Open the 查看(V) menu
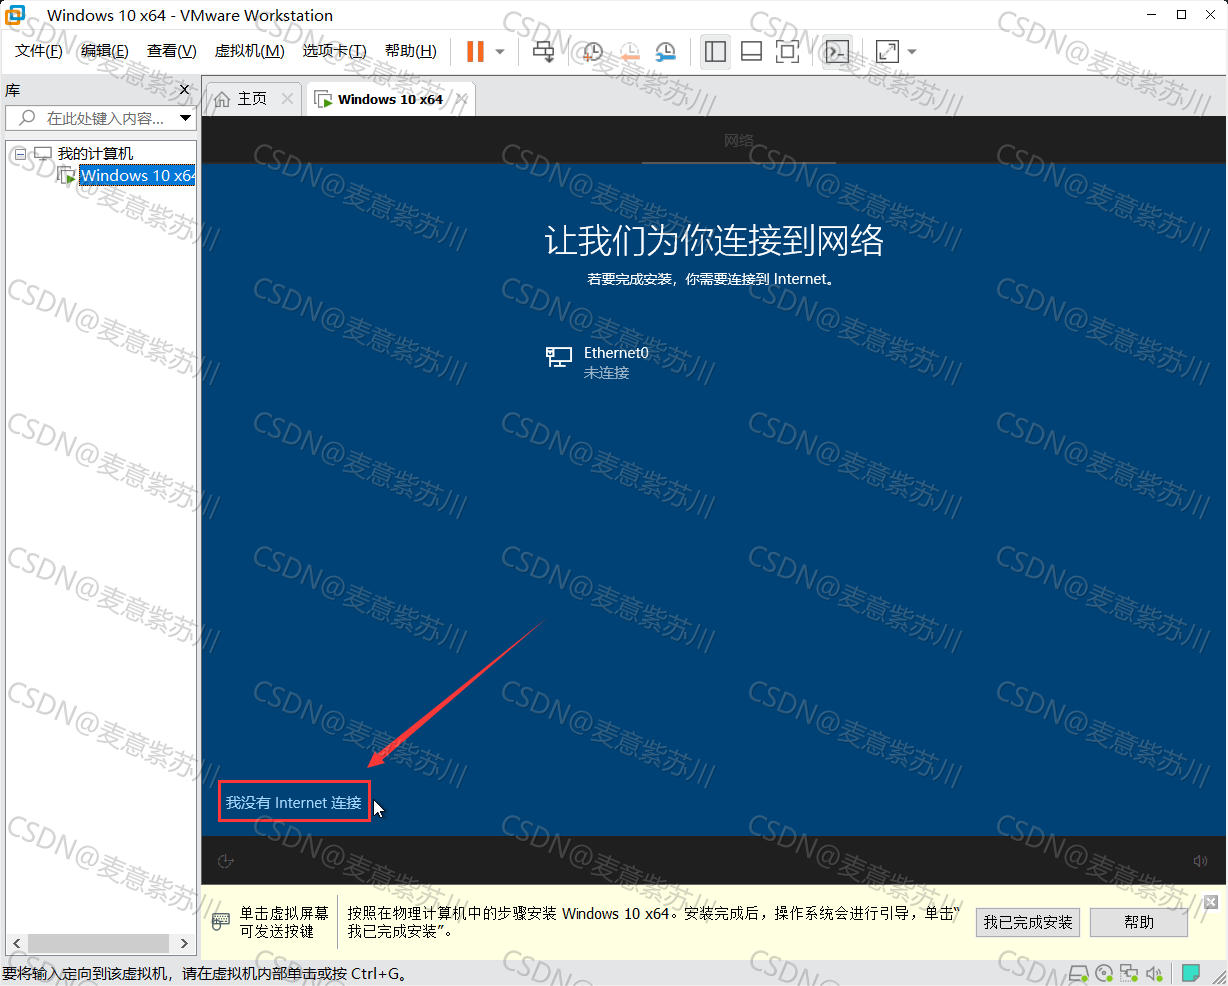This screenshot has height=986, width=1228. click(172, 51)
